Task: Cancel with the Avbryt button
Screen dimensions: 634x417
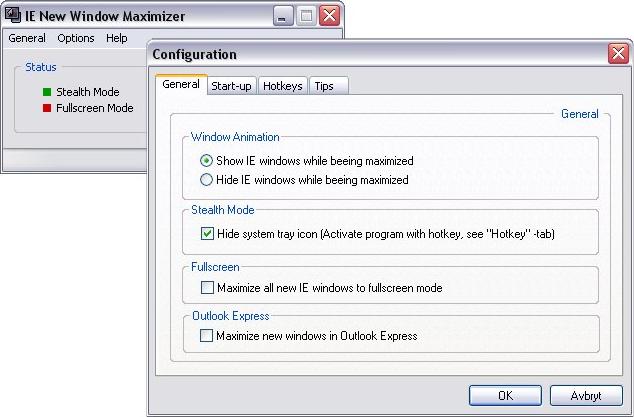Action: point(586,395)
